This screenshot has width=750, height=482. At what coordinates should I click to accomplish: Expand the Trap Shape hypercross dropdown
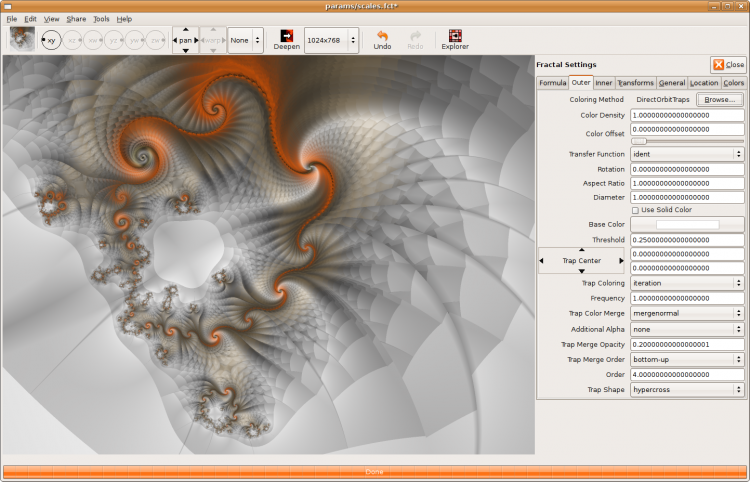[687, 389]
